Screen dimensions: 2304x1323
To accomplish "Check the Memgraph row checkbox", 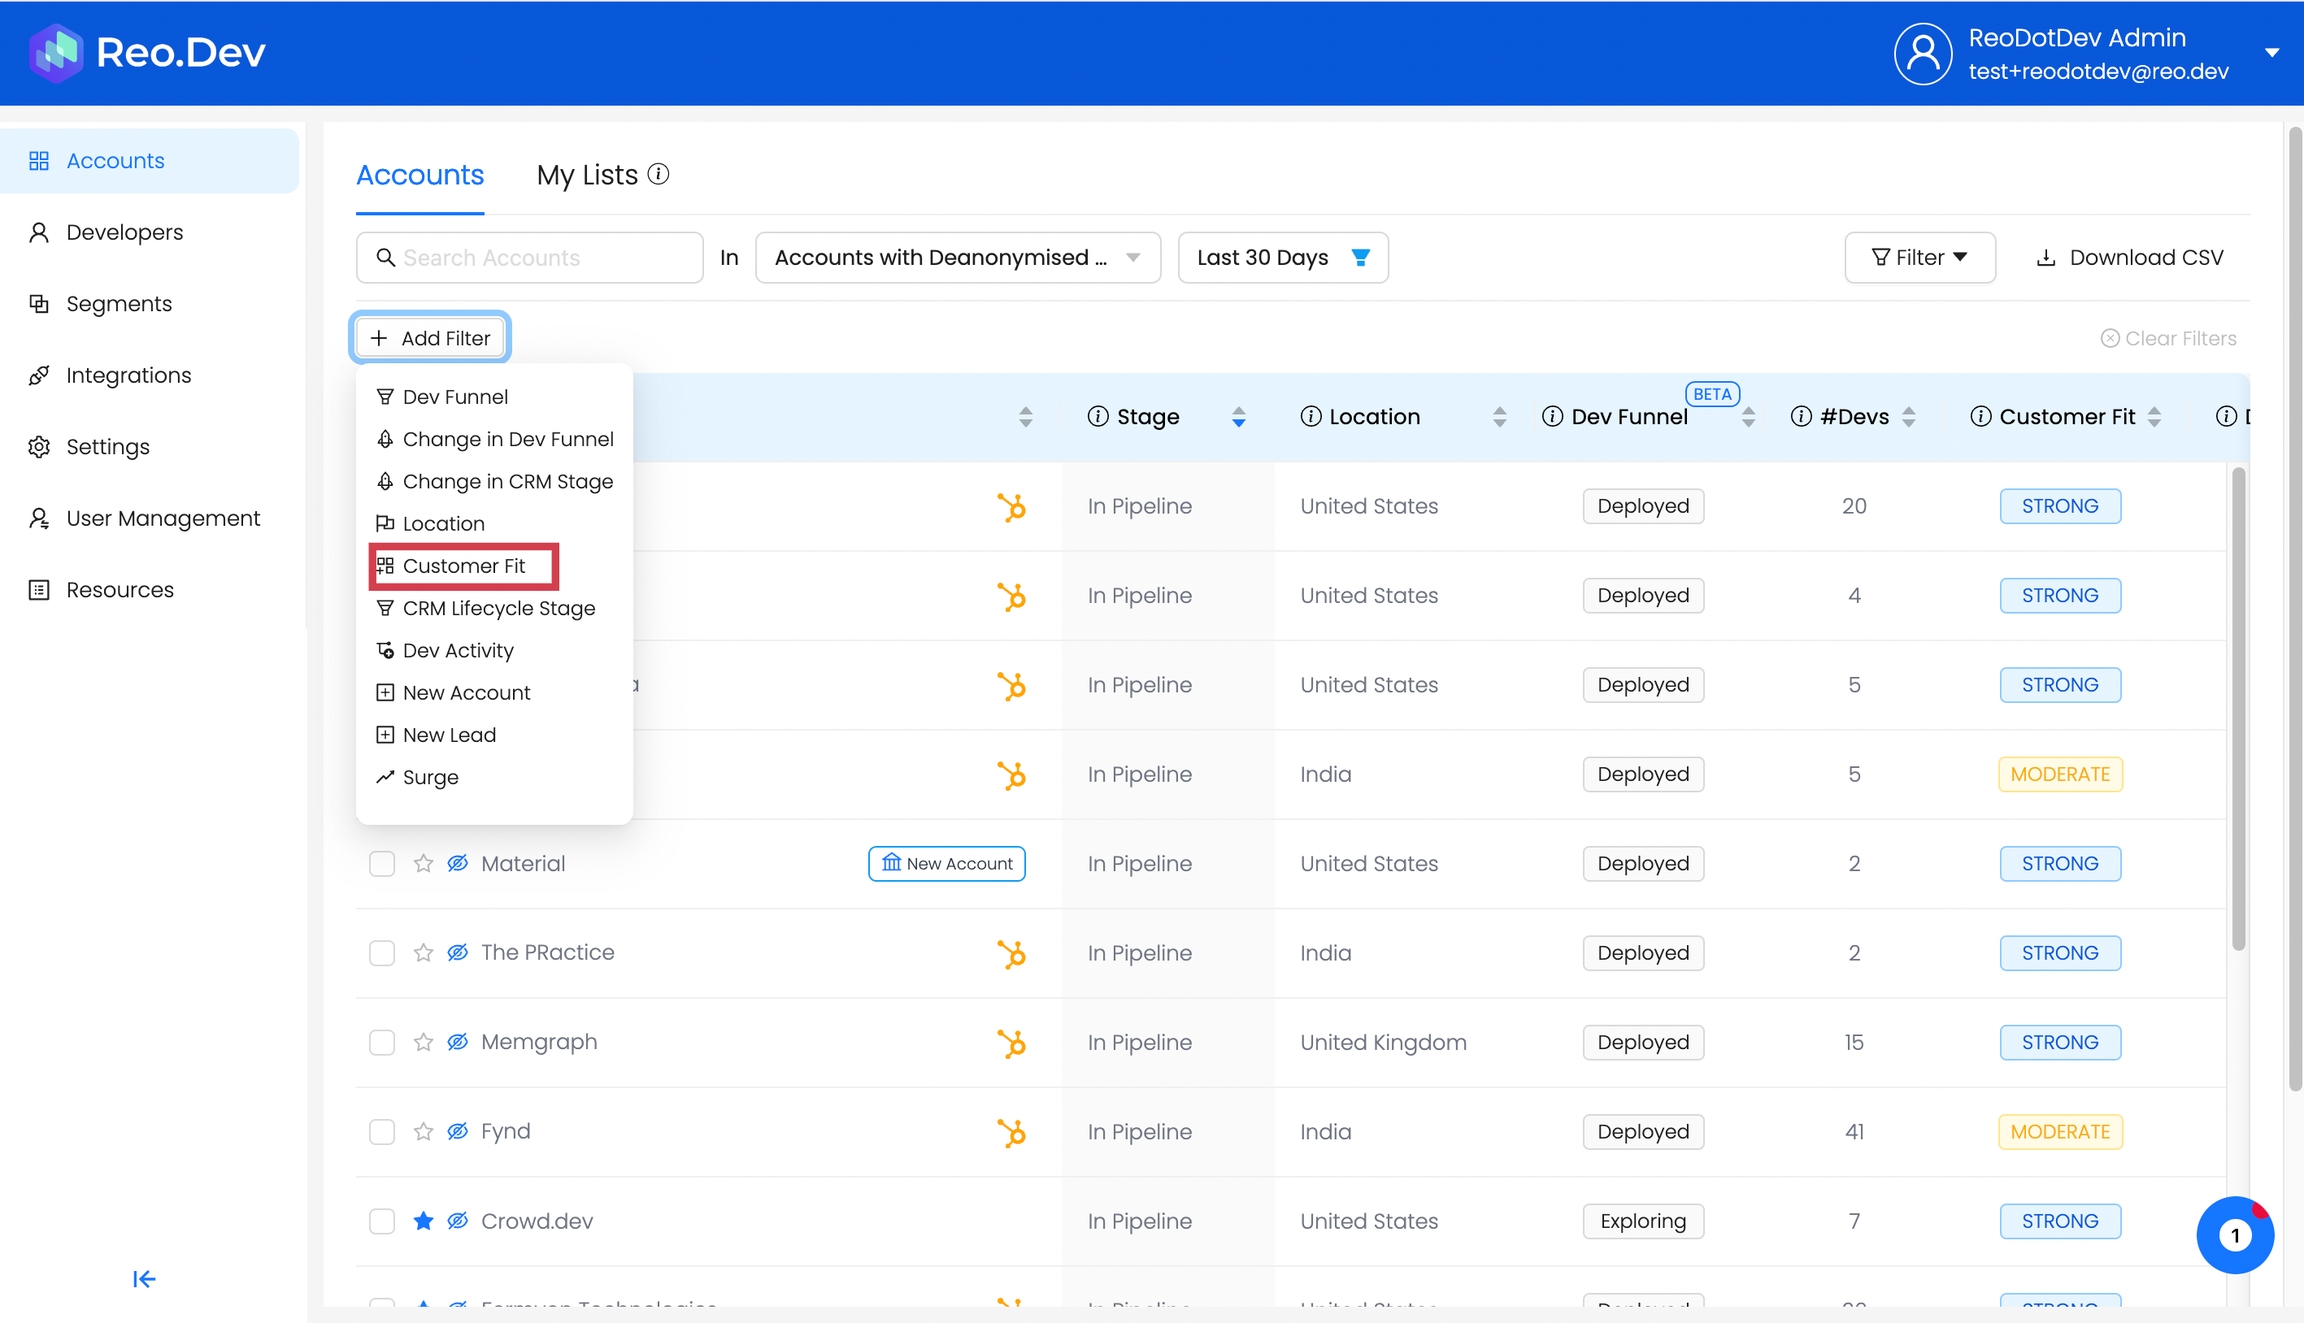I will (382, 1042).
